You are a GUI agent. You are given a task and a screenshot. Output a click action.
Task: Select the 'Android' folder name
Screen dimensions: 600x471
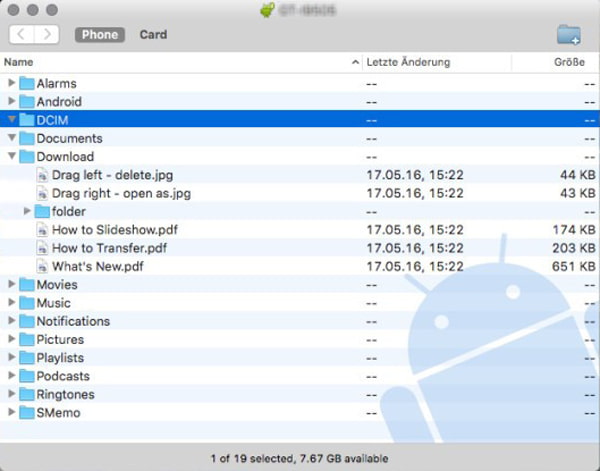(59, 102)
